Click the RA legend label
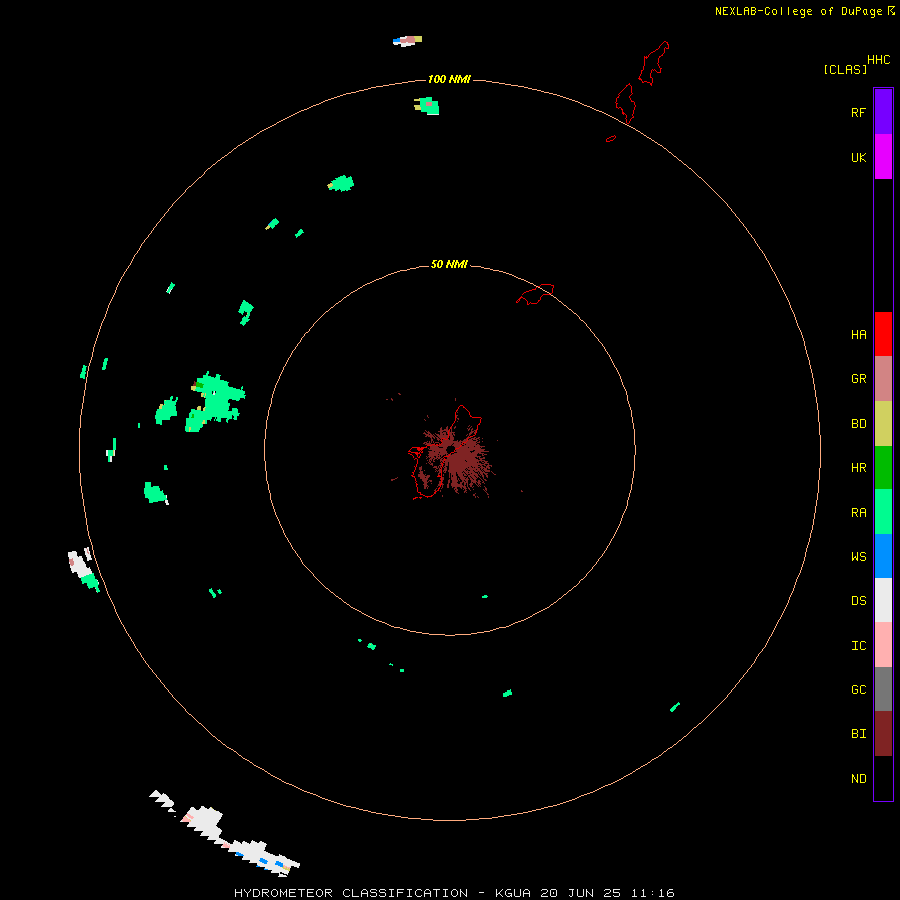 click(858, 513)
